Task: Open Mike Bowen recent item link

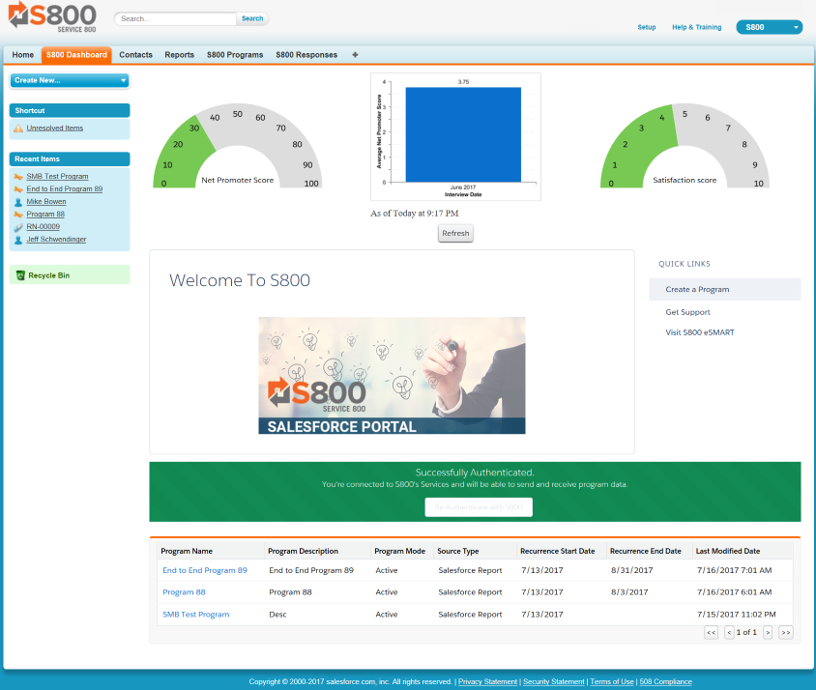Action: 46,202
